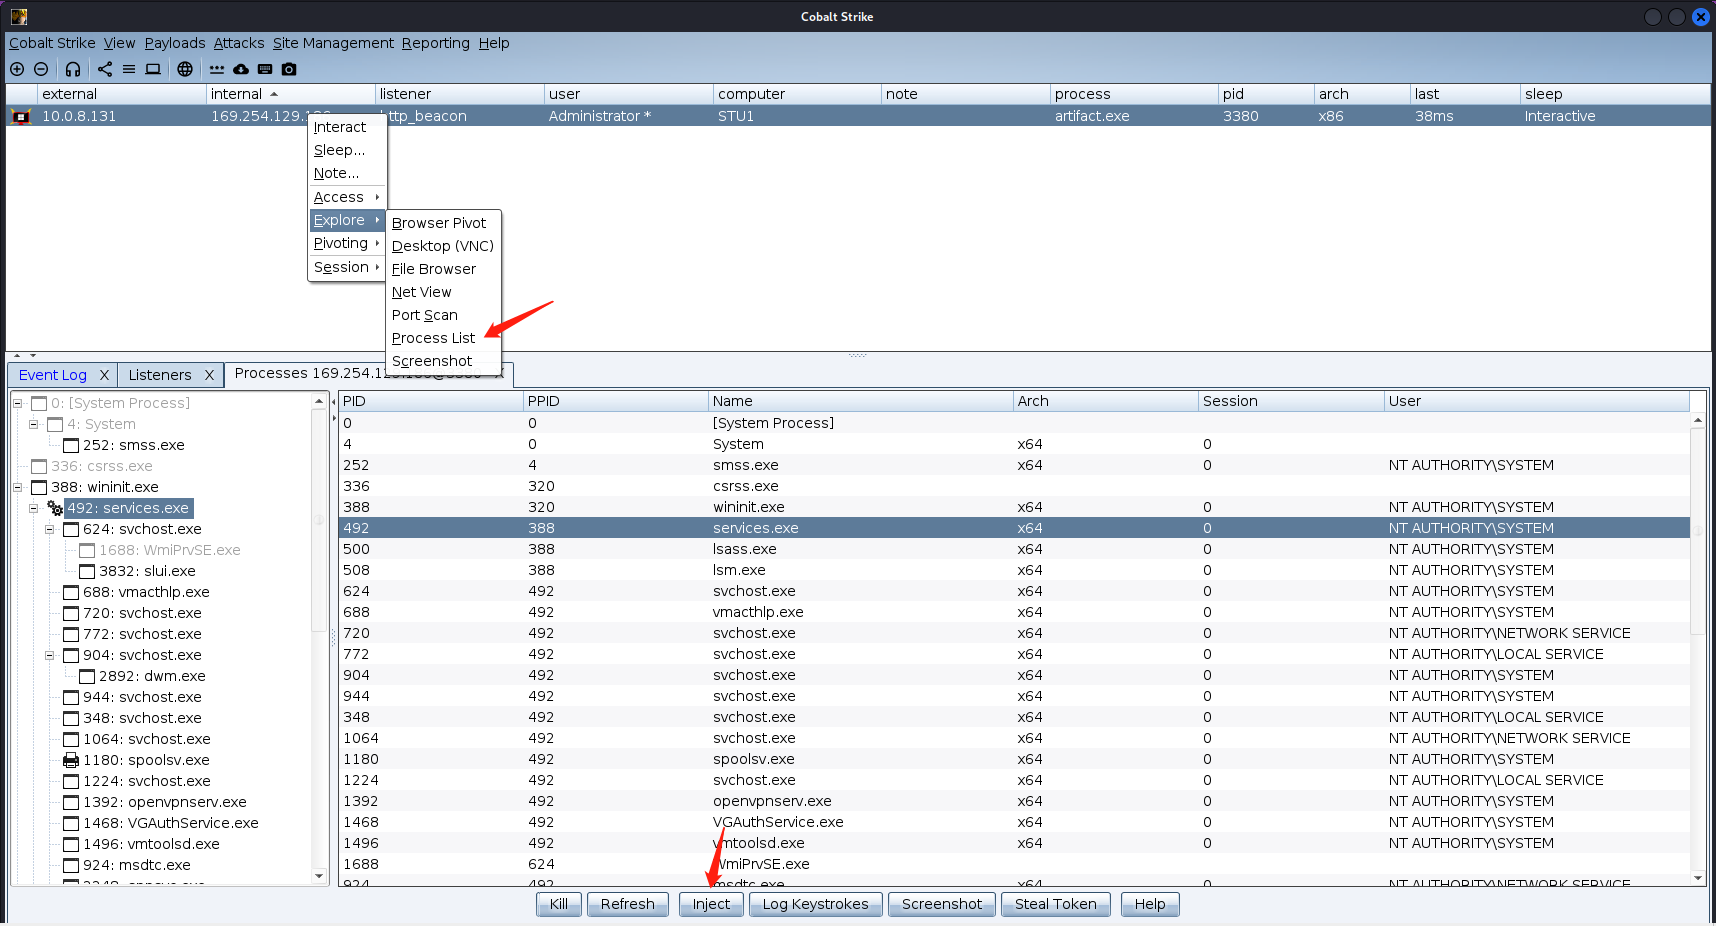Switch to pivot graph view icon

[105, 69]
